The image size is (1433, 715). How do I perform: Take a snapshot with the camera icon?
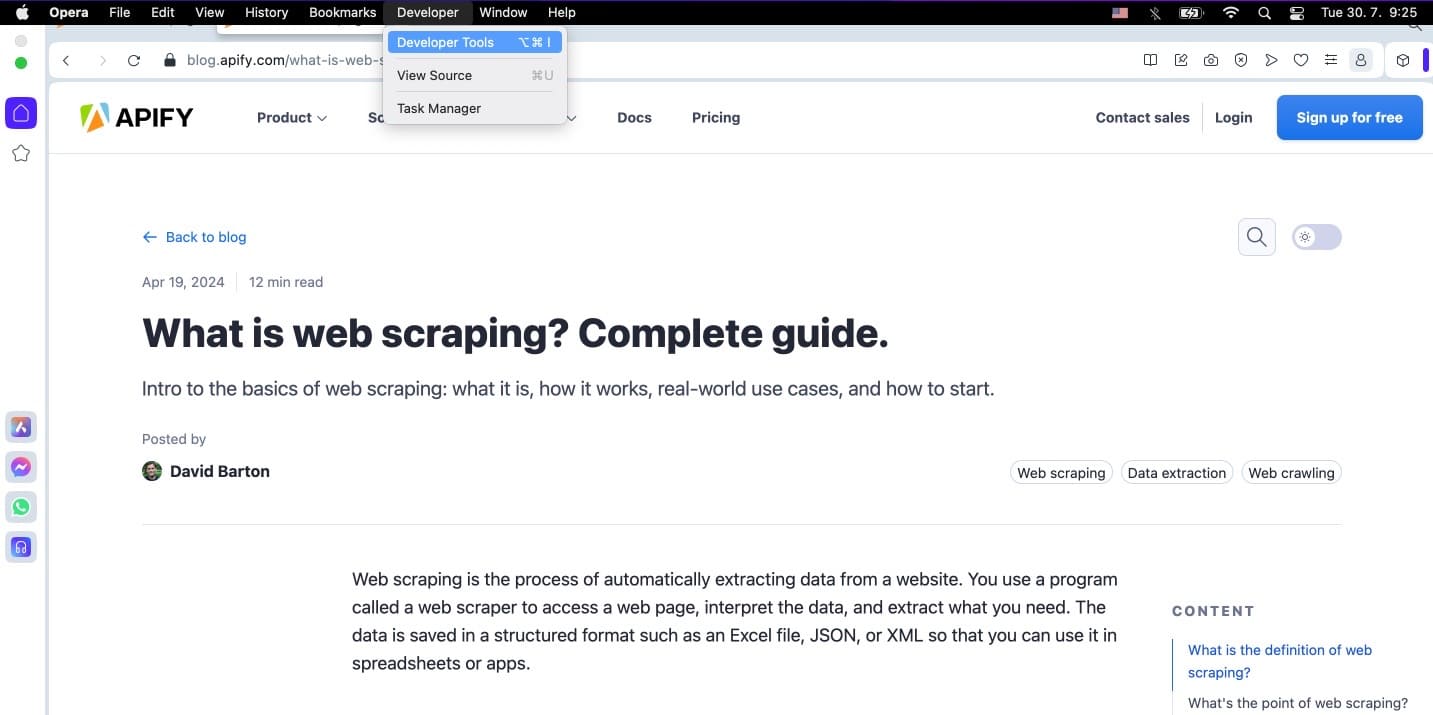pyautogui.click(x=1211, y=60)
